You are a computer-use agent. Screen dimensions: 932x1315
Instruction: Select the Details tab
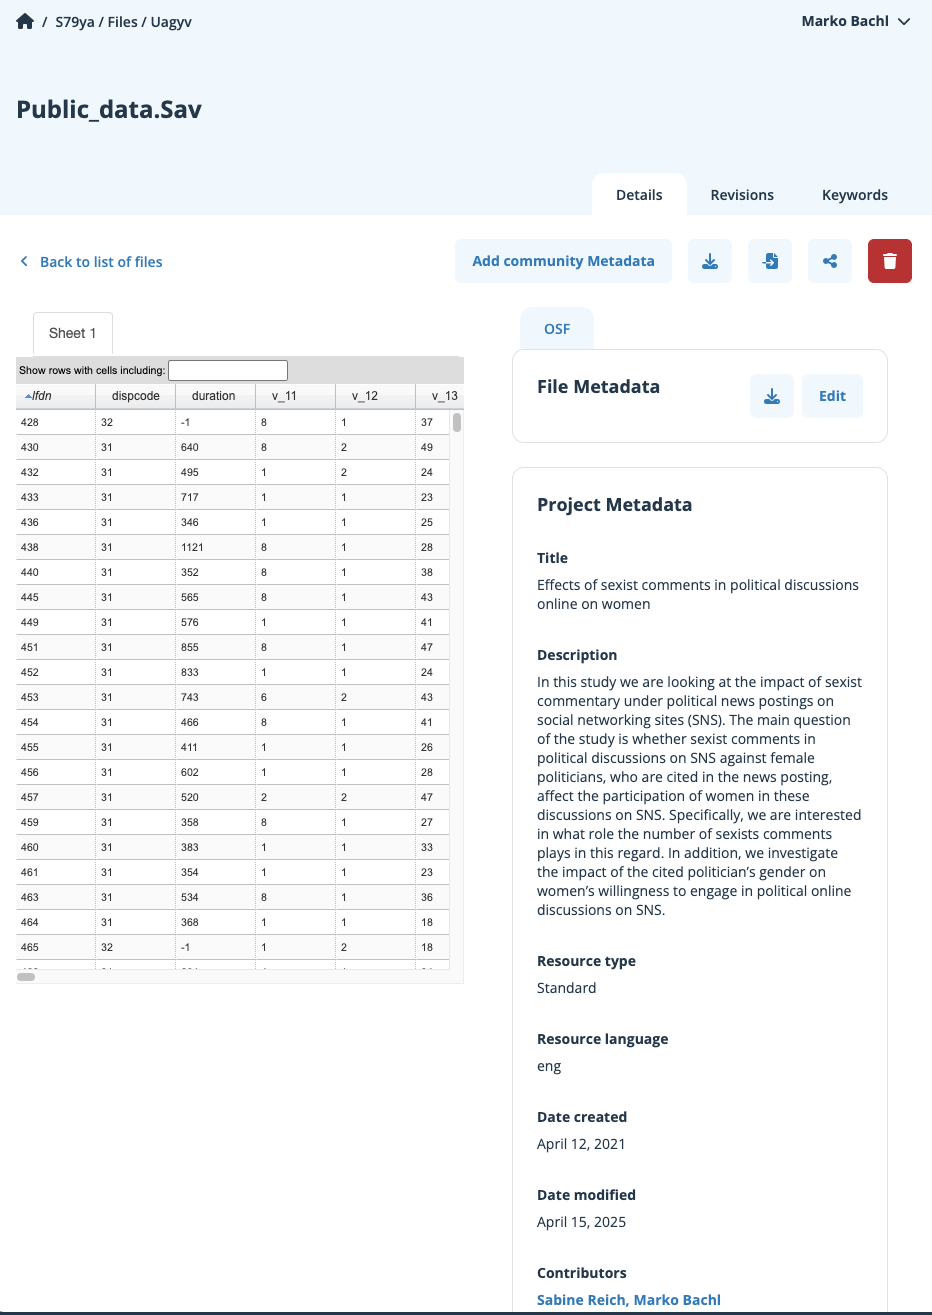[639, 195]
